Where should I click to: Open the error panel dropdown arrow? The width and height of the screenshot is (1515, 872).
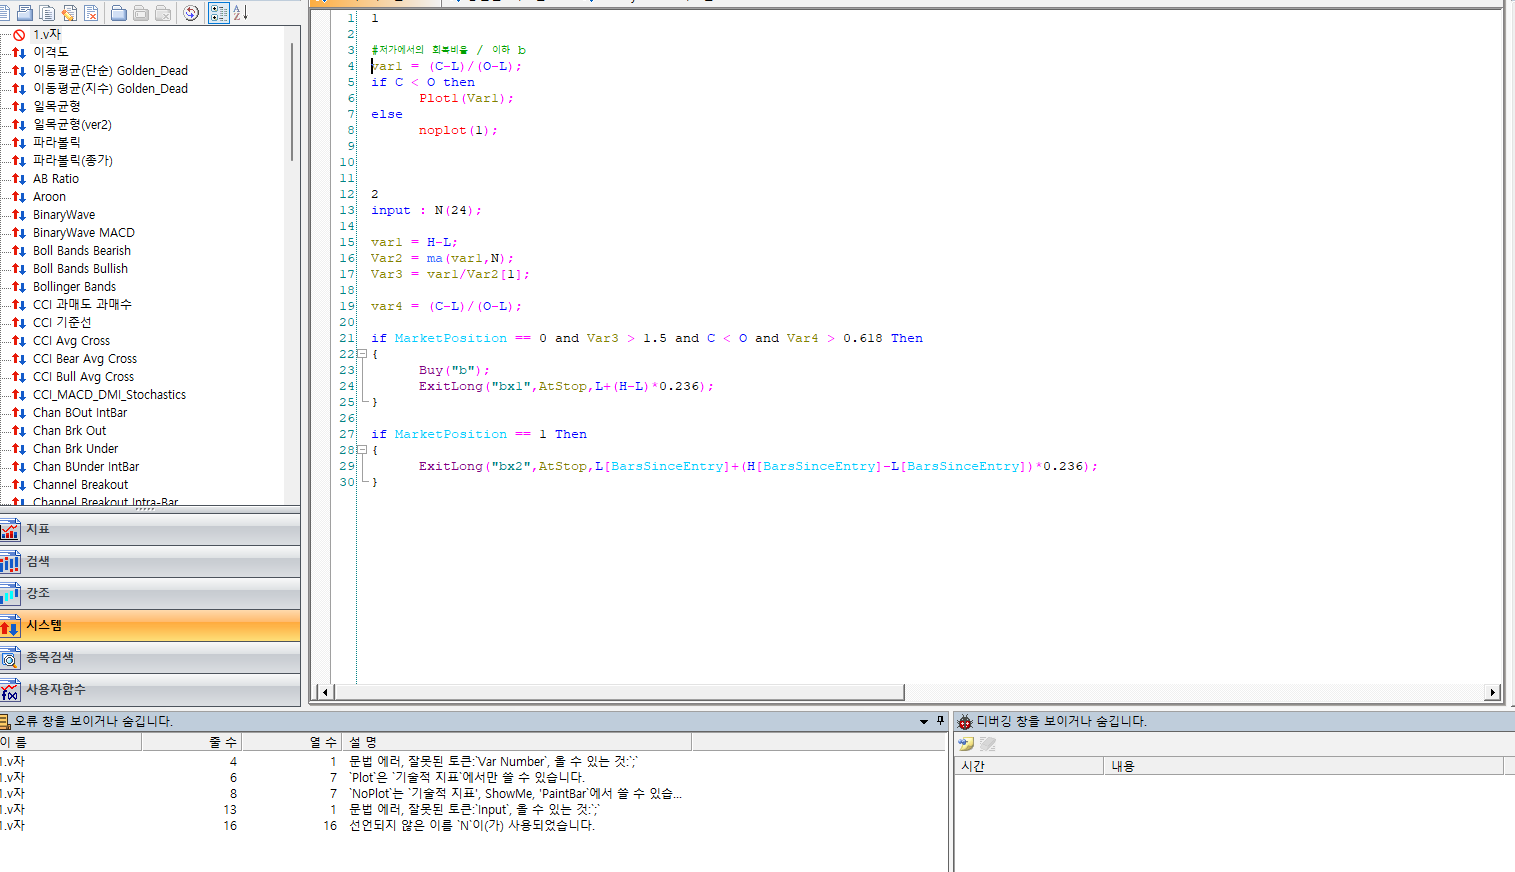tap(924, 721)
